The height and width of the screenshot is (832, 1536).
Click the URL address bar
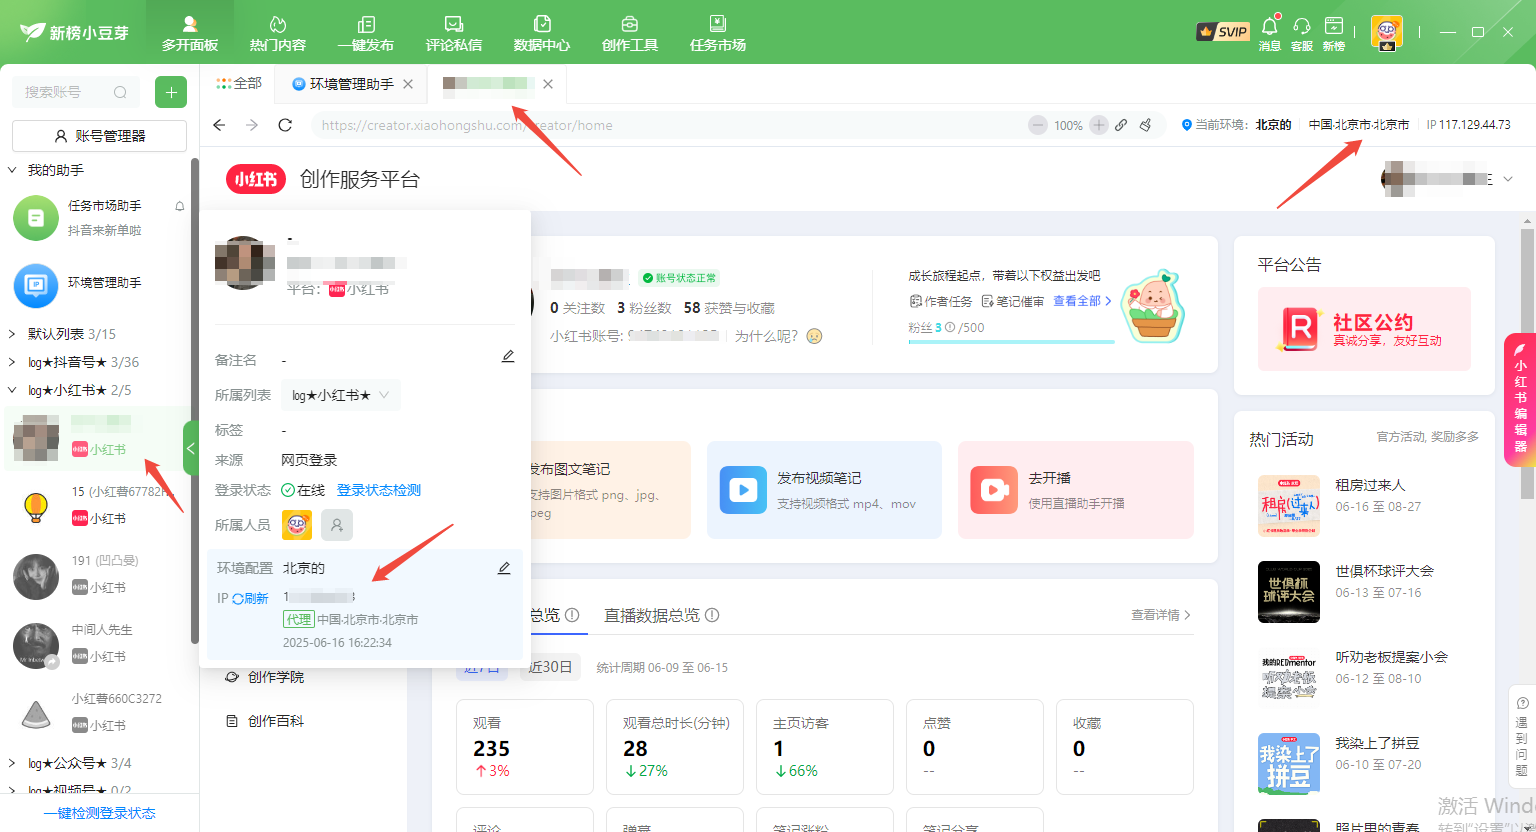tap(668, 125)
